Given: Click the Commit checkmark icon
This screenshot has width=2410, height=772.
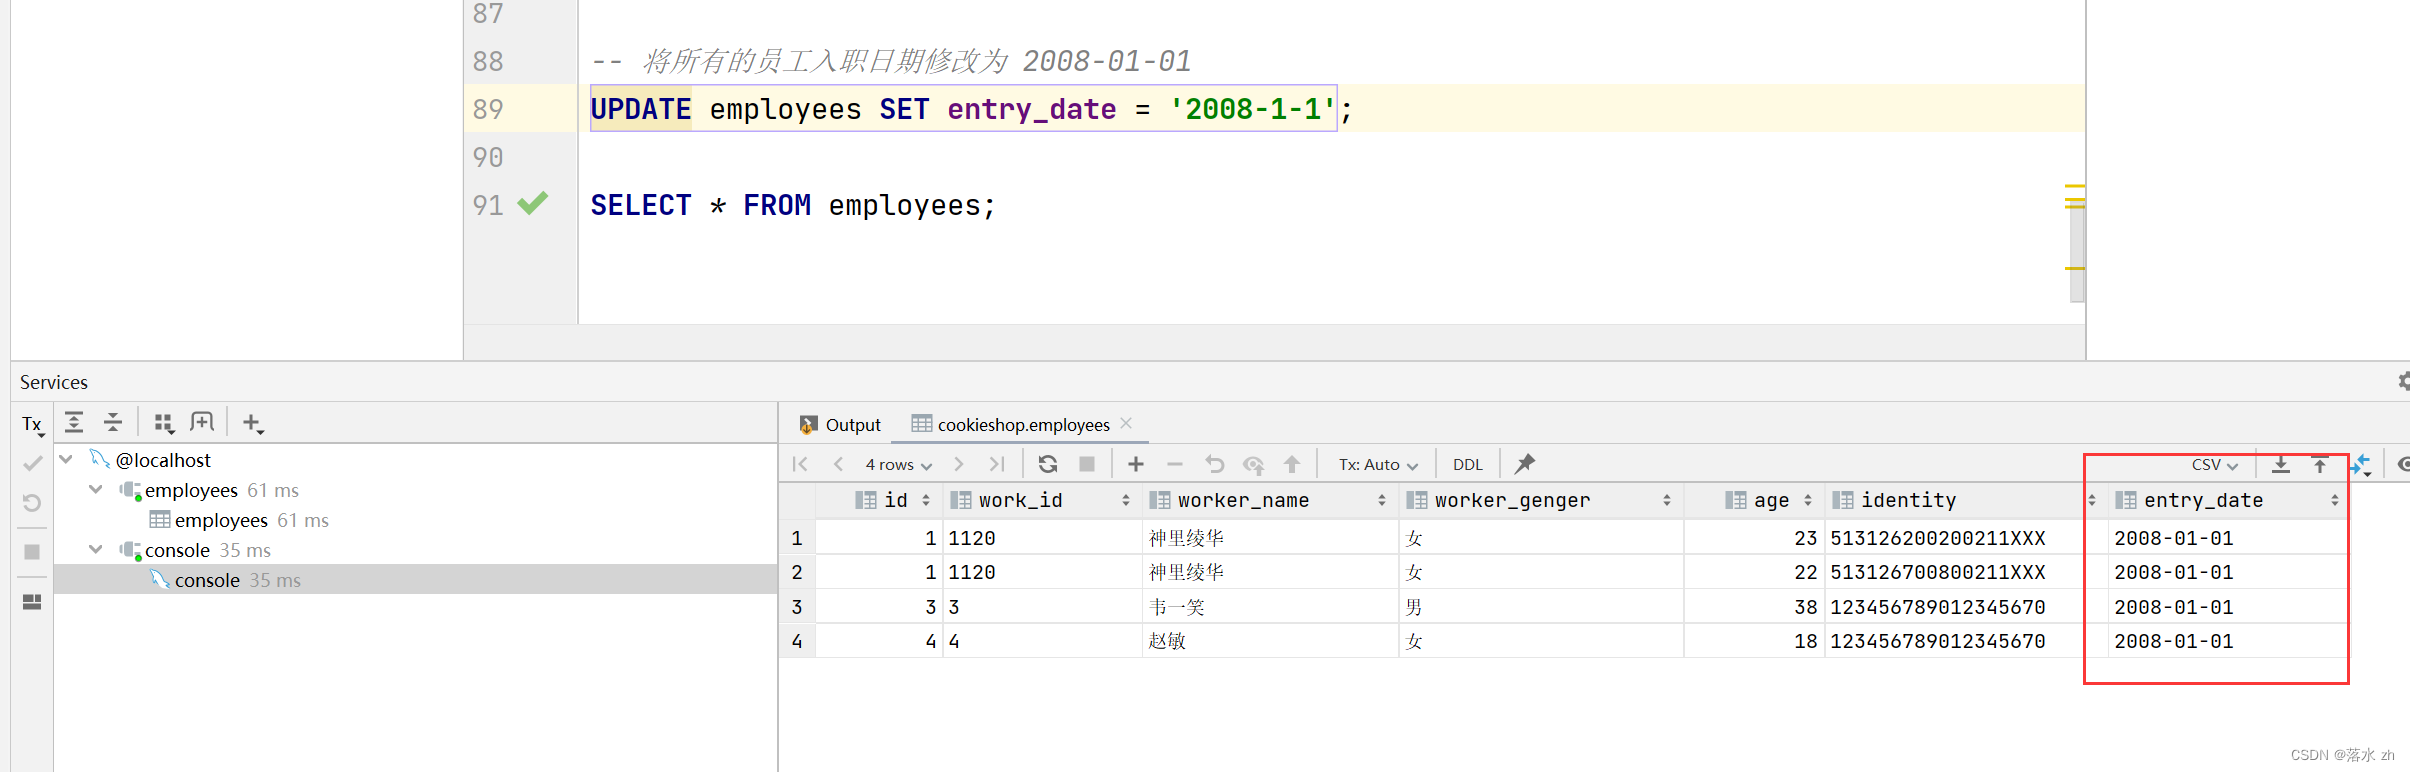Looking at the screenshot, I should pyautogui.click(x=32, y=463).
